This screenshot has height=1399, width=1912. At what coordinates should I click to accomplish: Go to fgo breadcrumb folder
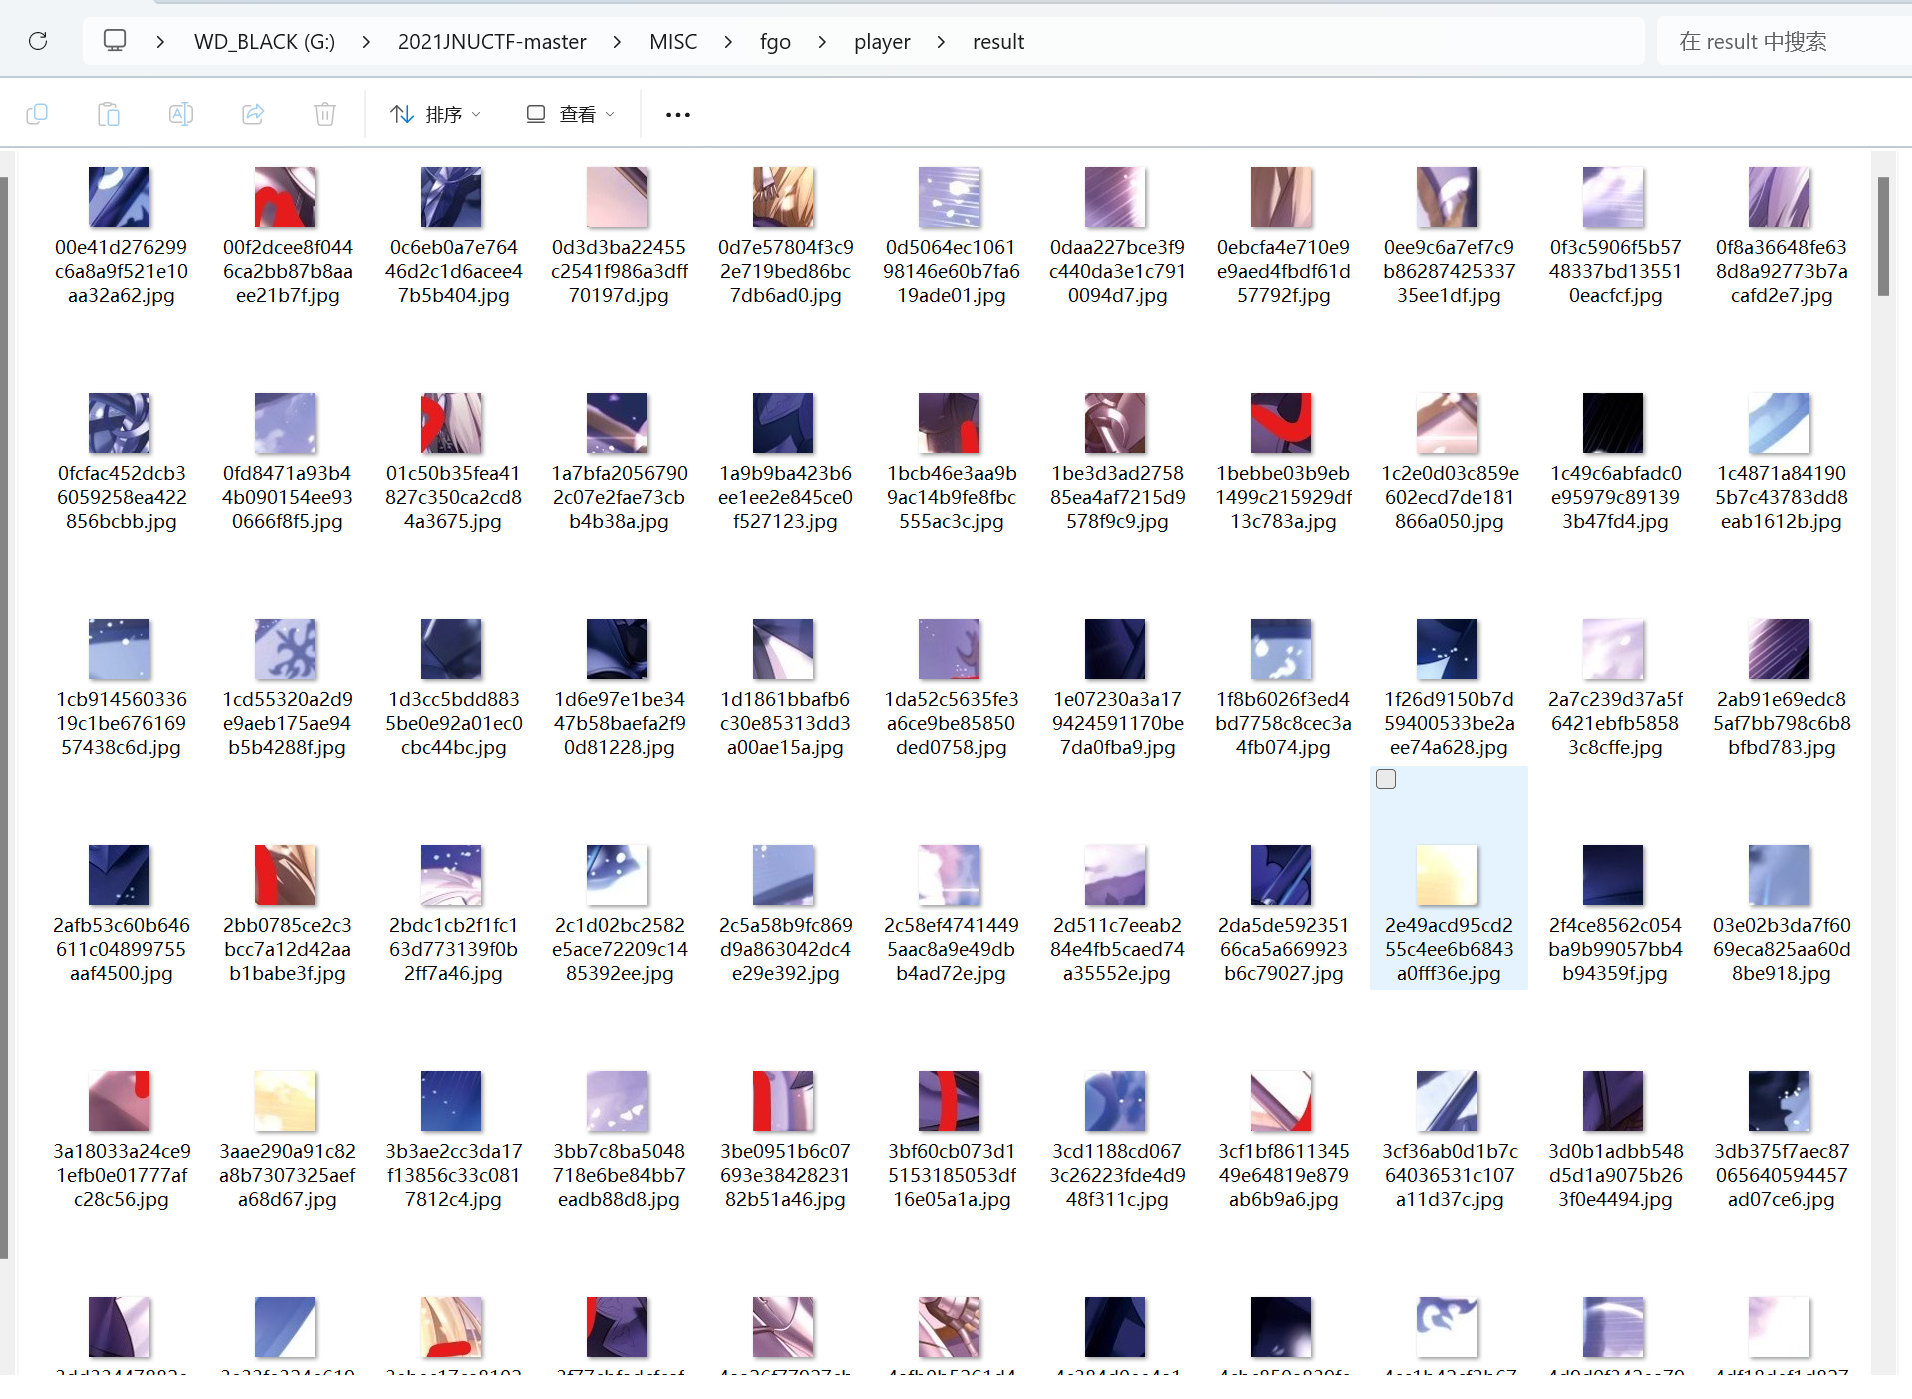[x=775, y=41]
